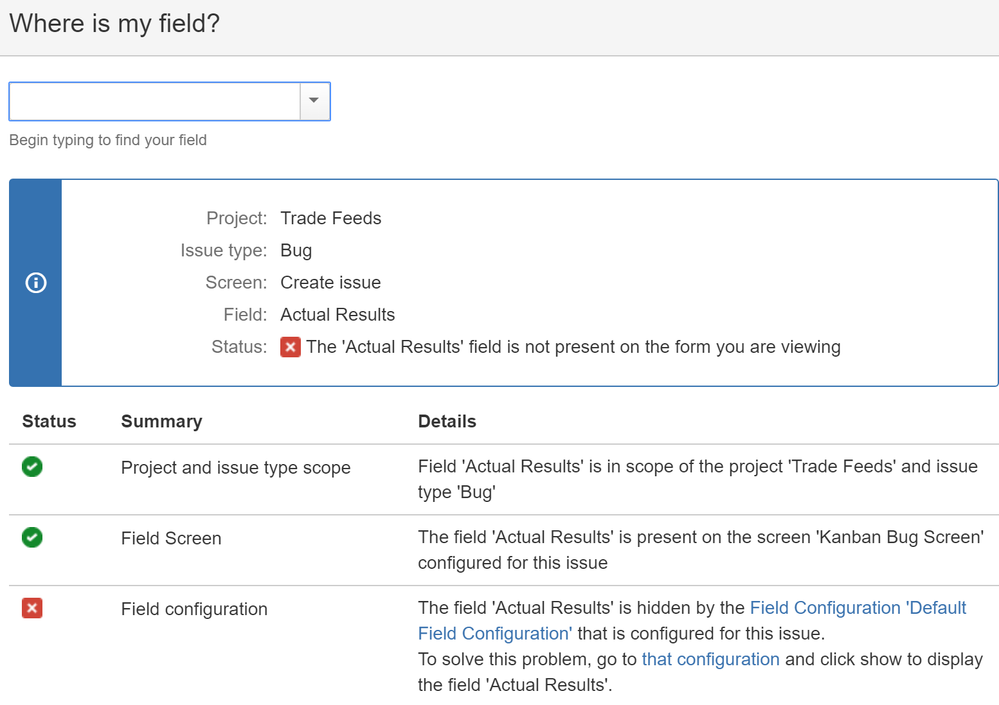The height and width of the screenshot is (705, 999).
Task: Click the blue info icon in the panel
Action: pos(36,283)
